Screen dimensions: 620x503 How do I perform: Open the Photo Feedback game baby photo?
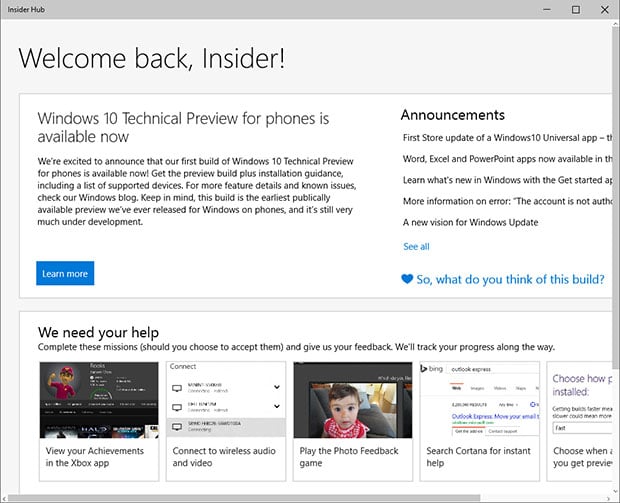pos(353,400)
